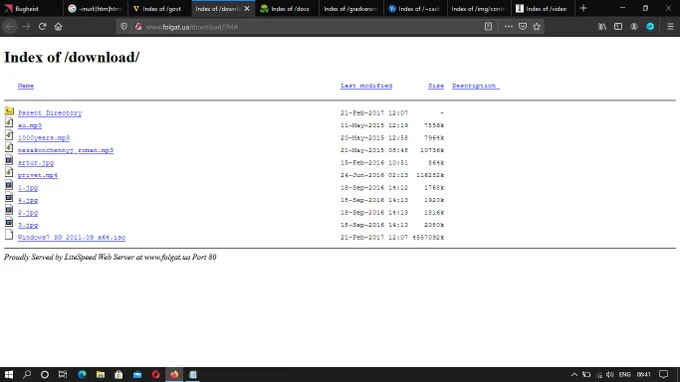Open nezakonchennyj_roman.mp3 link

click(65, 150)
